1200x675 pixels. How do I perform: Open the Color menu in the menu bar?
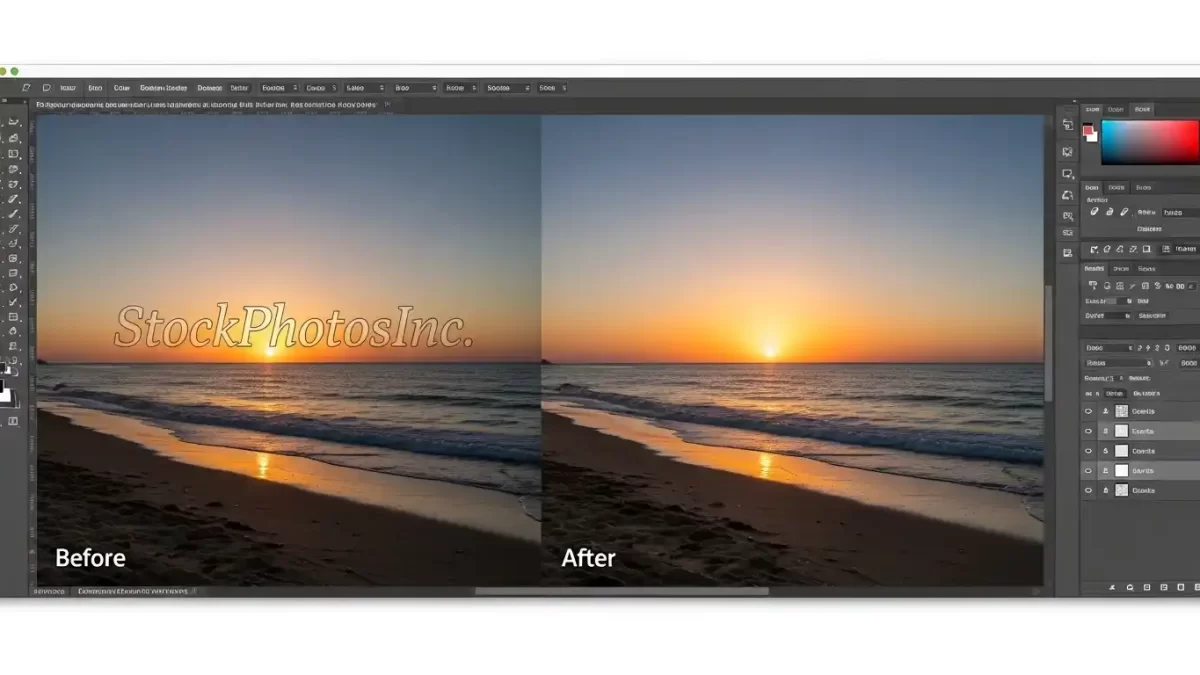pos(121,88)
